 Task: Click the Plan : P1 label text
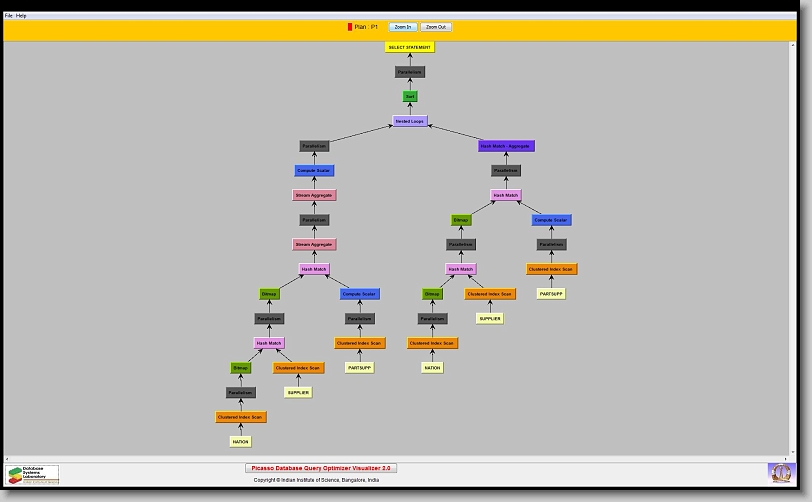[366, 27]
